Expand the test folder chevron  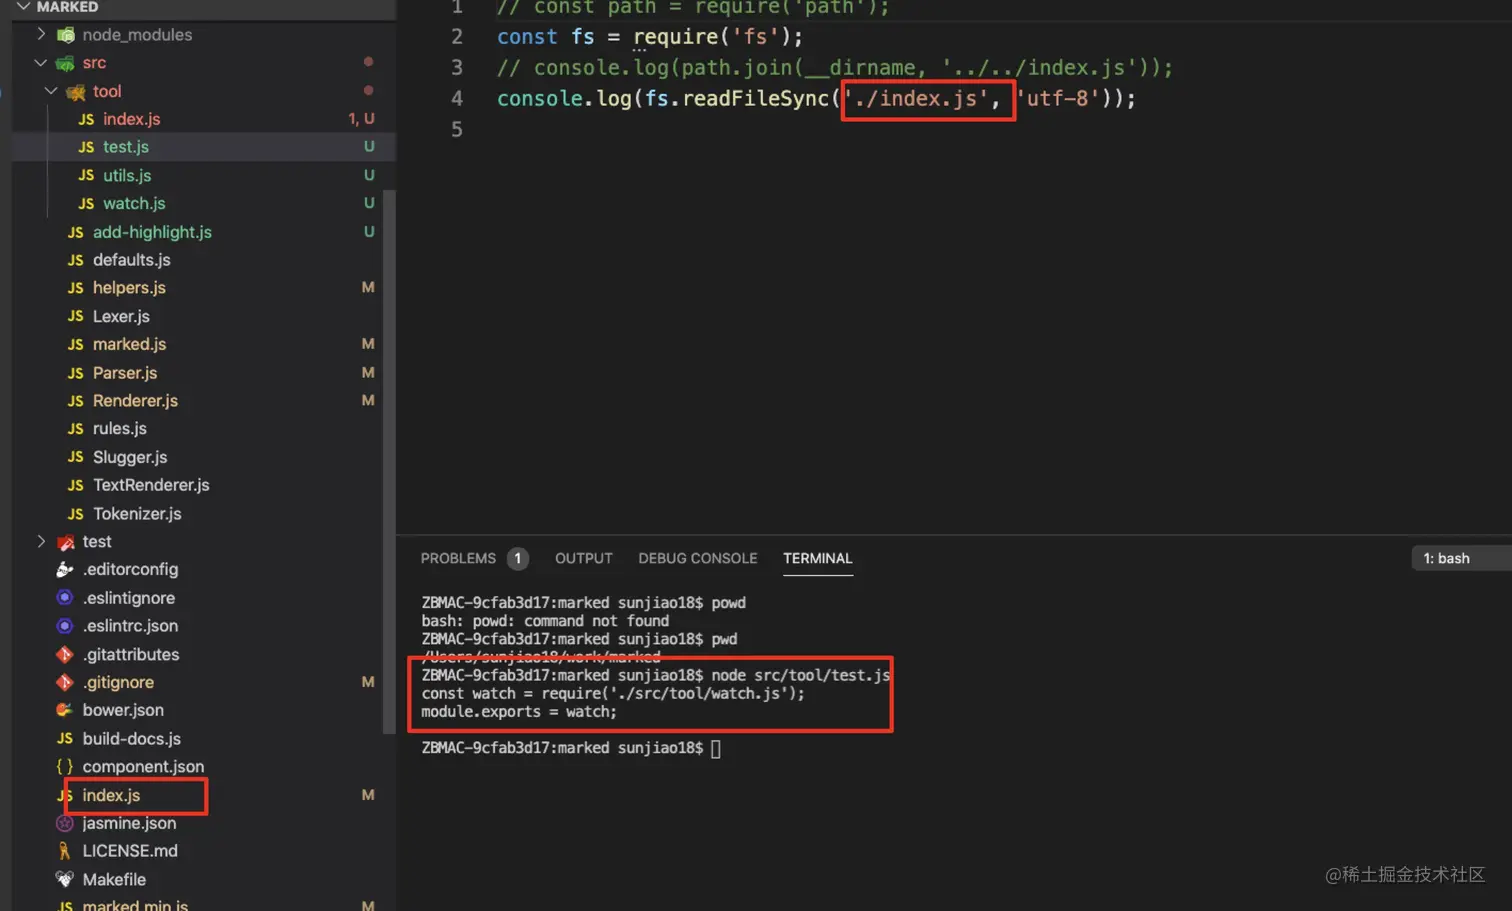(x=41, y=542)
